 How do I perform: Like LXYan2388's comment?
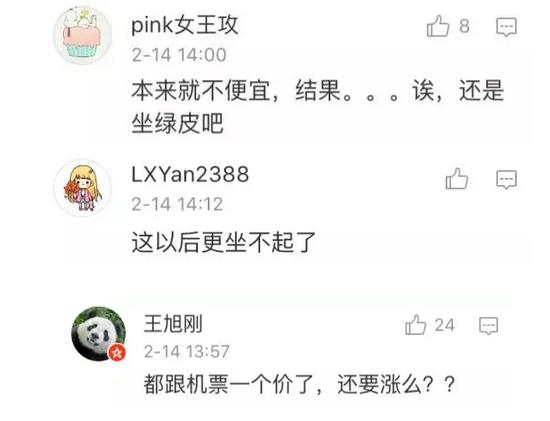pos(457,179)
